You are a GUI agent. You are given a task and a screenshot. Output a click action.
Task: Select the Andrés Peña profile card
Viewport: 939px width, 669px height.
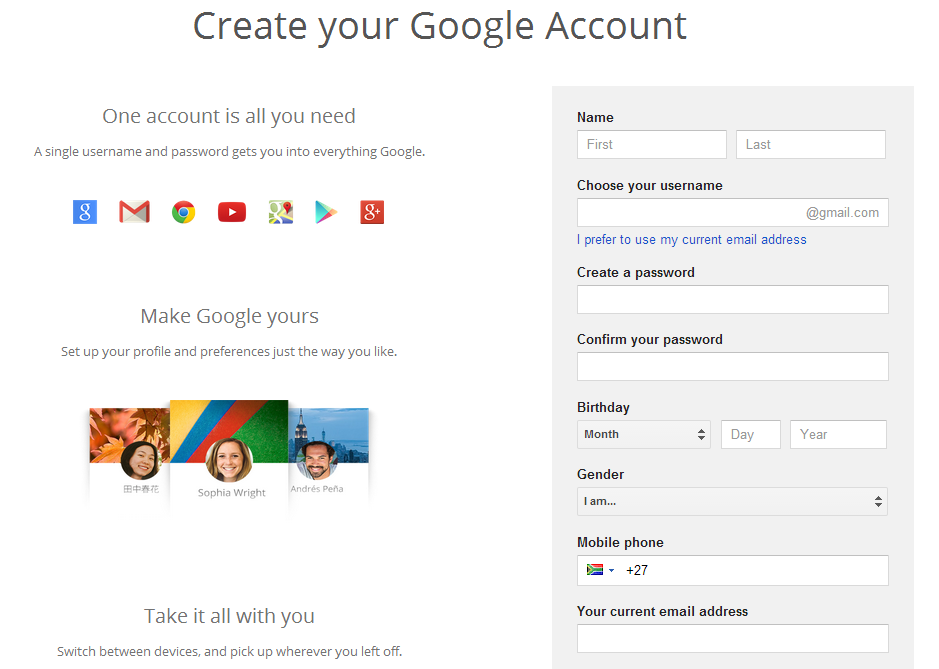point(330,455)
